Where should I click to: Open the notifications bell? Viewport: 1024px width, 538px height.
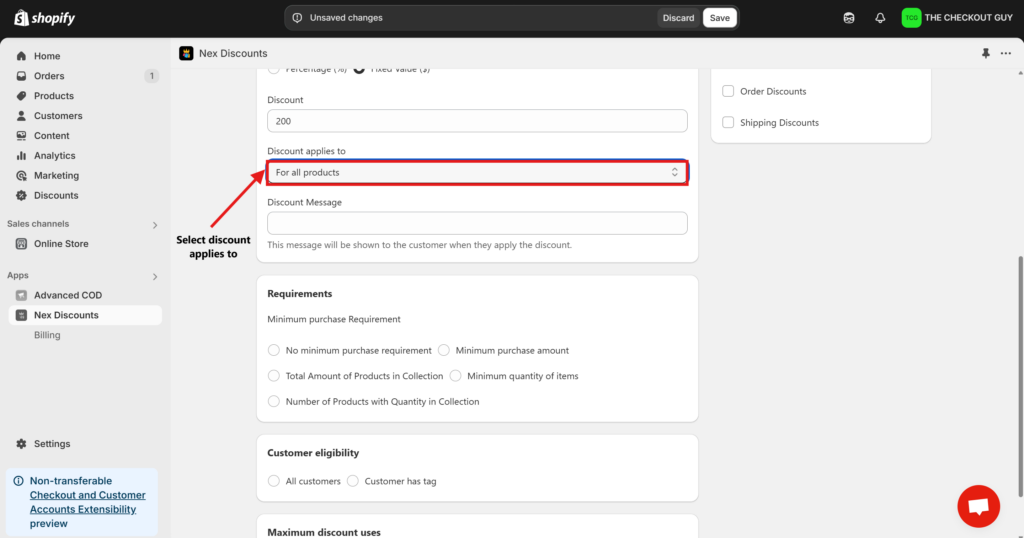coord(880,18)
